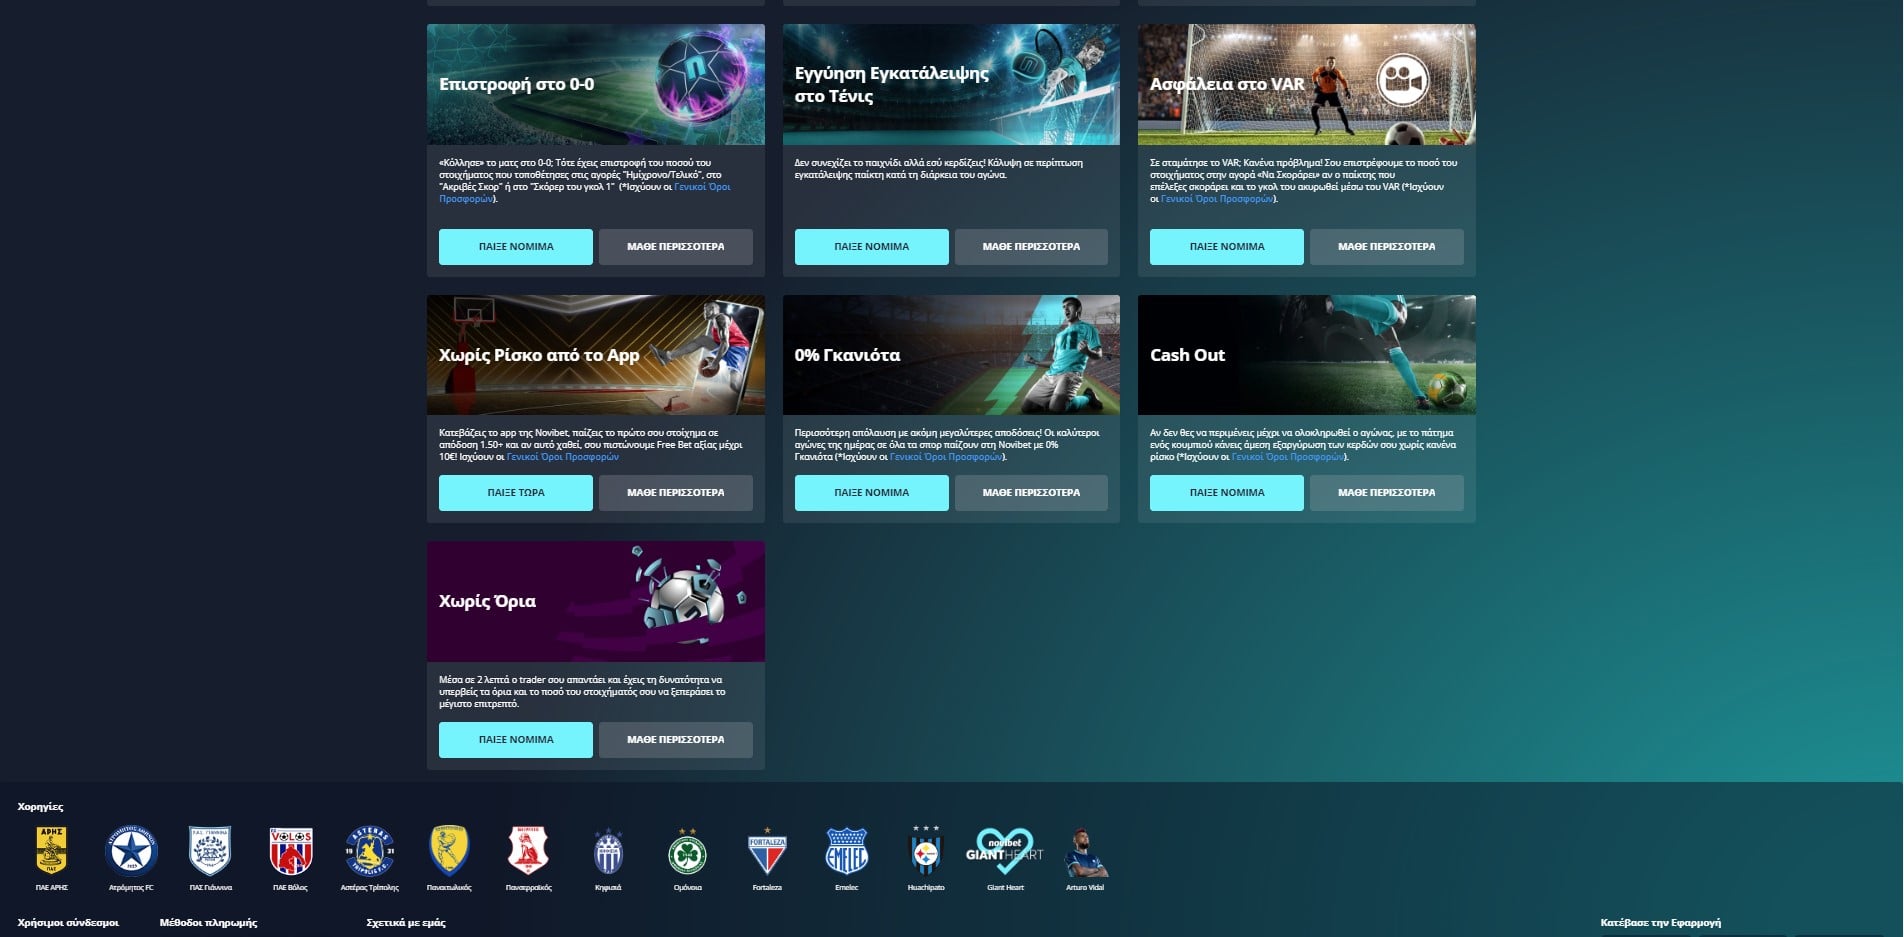The width and height of the screenshot is (1904, 937).
Task: Click the Εγγύηση Εγκατάλειψης στο Τένις banner
Action: pyautogui.click(x=951, y=85)
